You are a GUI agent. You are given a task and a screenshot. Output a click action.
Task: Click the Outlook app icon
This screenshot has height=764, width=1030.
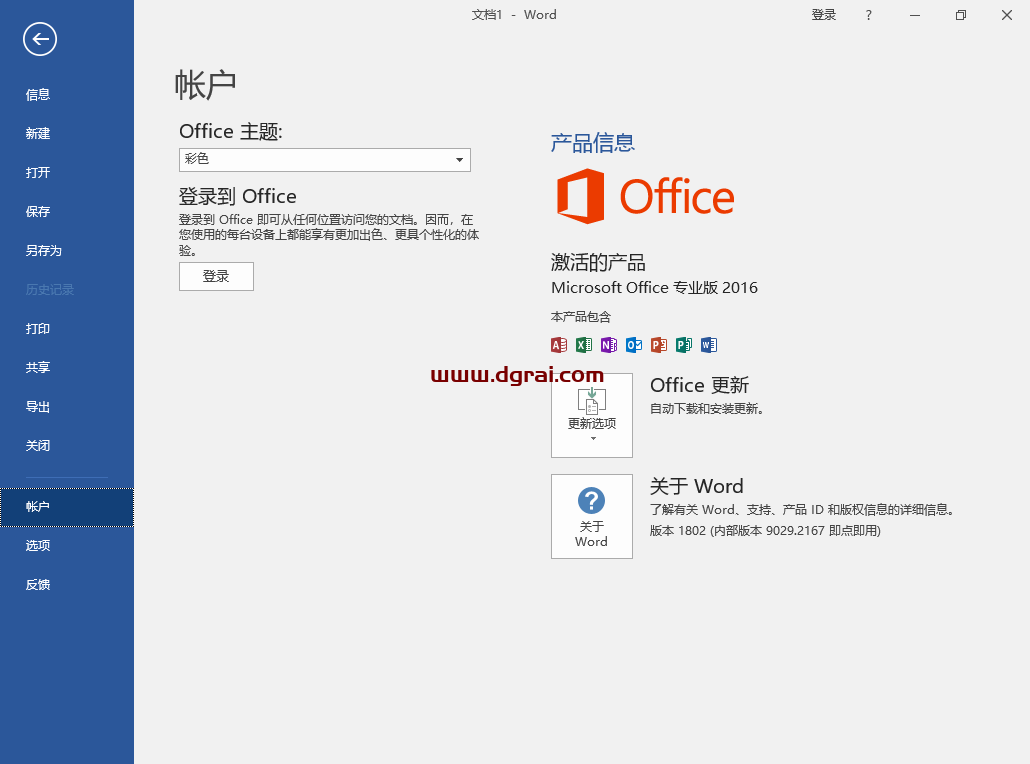634,345
